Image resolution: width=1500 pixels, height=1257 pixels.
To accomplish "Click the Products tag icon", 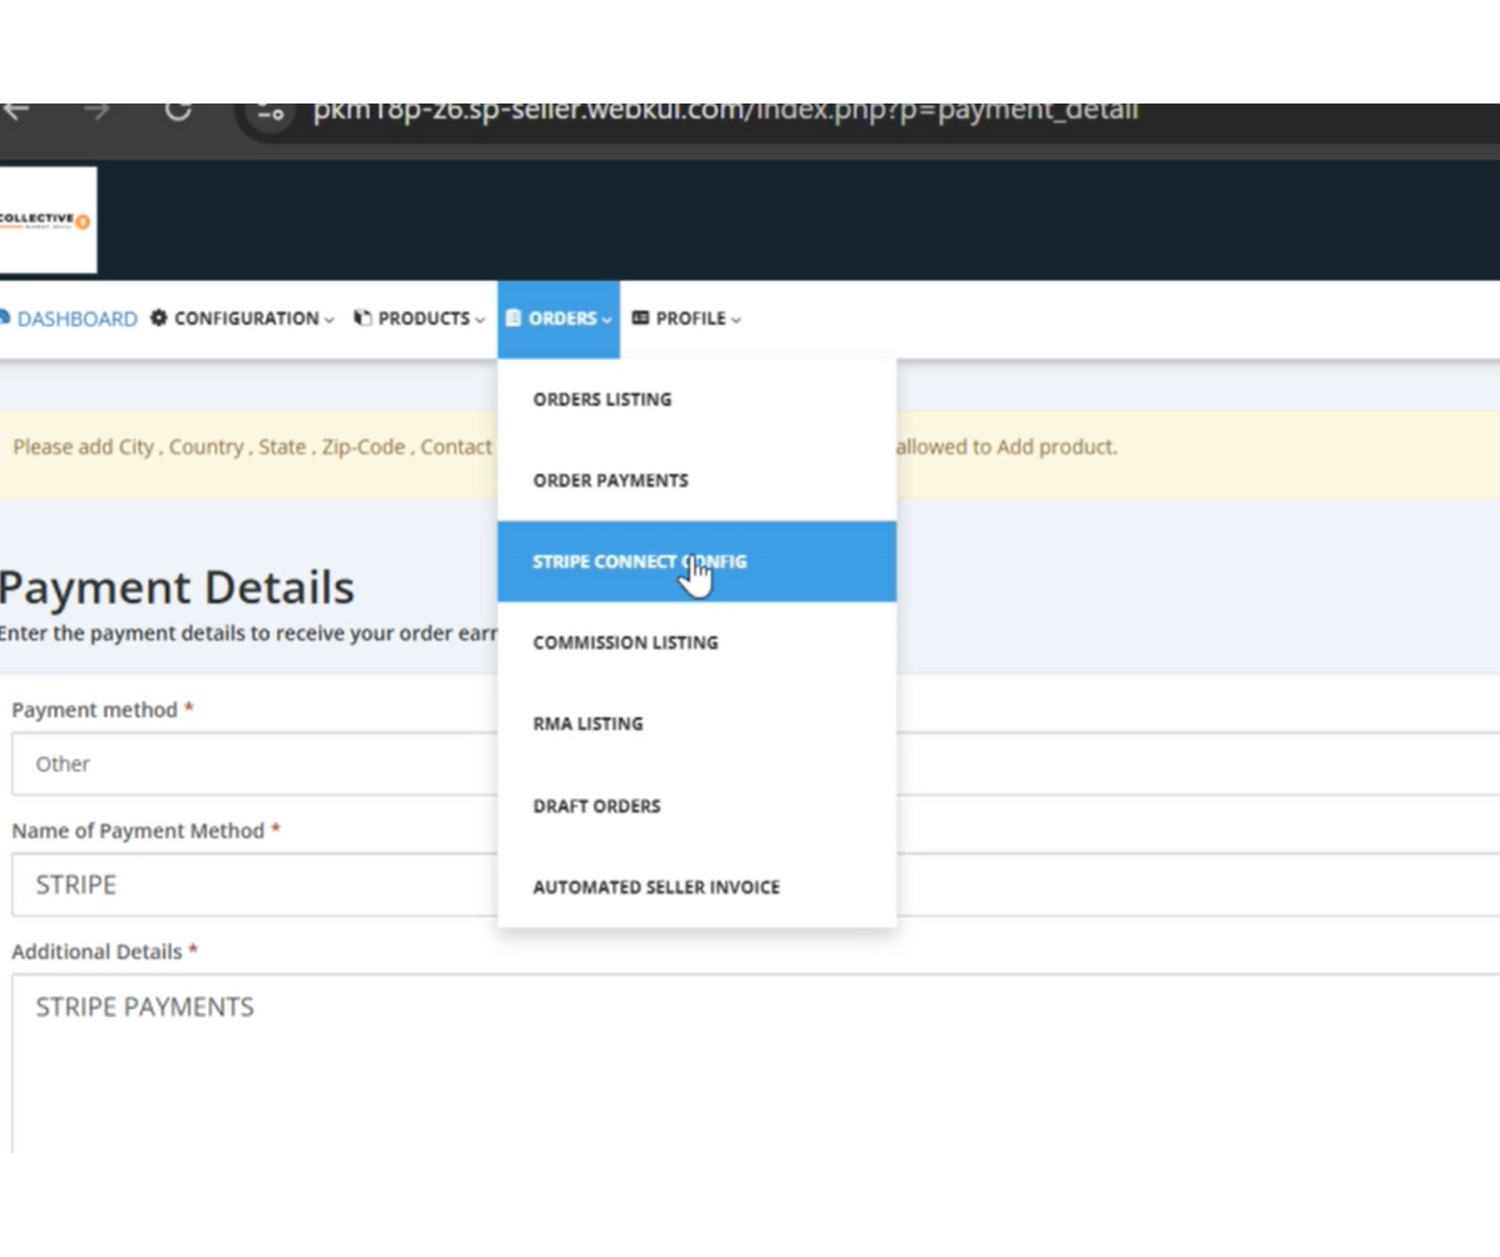I will tap(363, 318).
